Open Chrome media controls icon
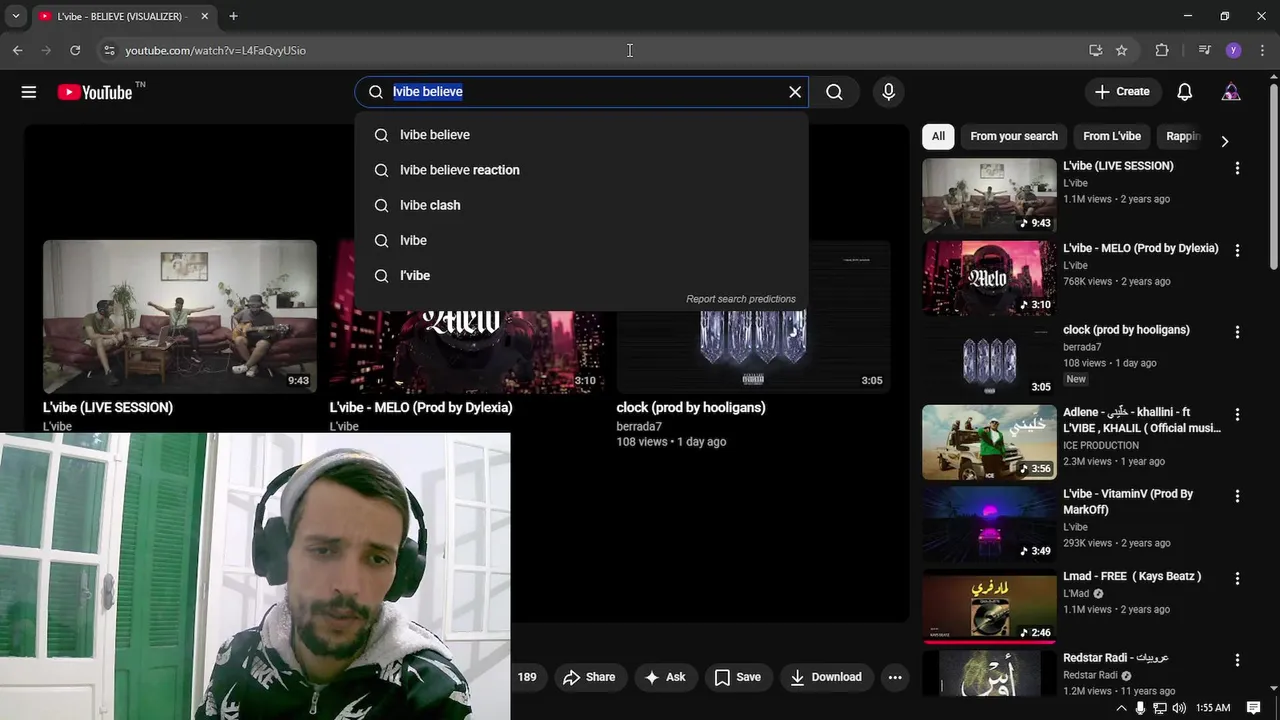 point(1204,50)
